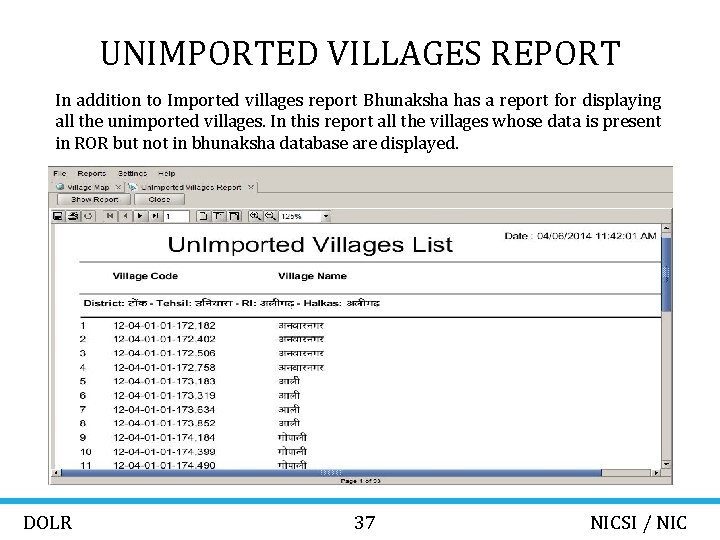Switch to the Village Map tab
The height and width of the screenshot is (540, 720).
click(88, 187)
